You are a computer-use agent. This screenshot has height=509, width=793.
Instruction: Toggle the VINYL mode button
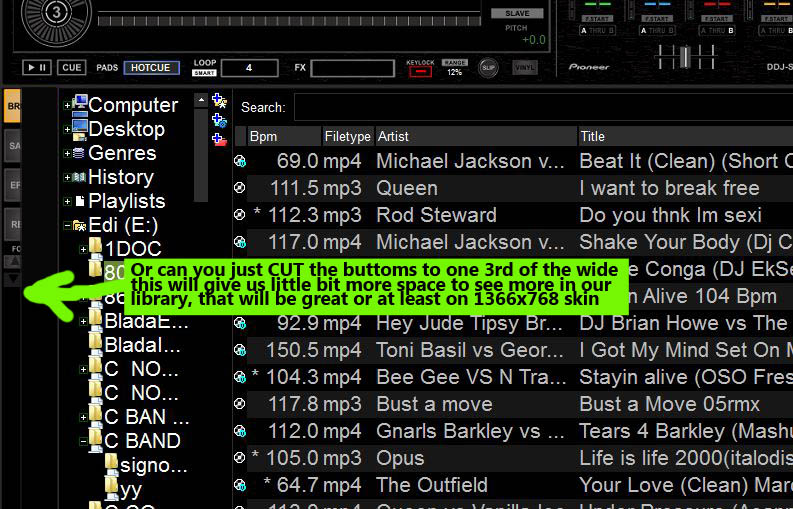click(524, 67)
